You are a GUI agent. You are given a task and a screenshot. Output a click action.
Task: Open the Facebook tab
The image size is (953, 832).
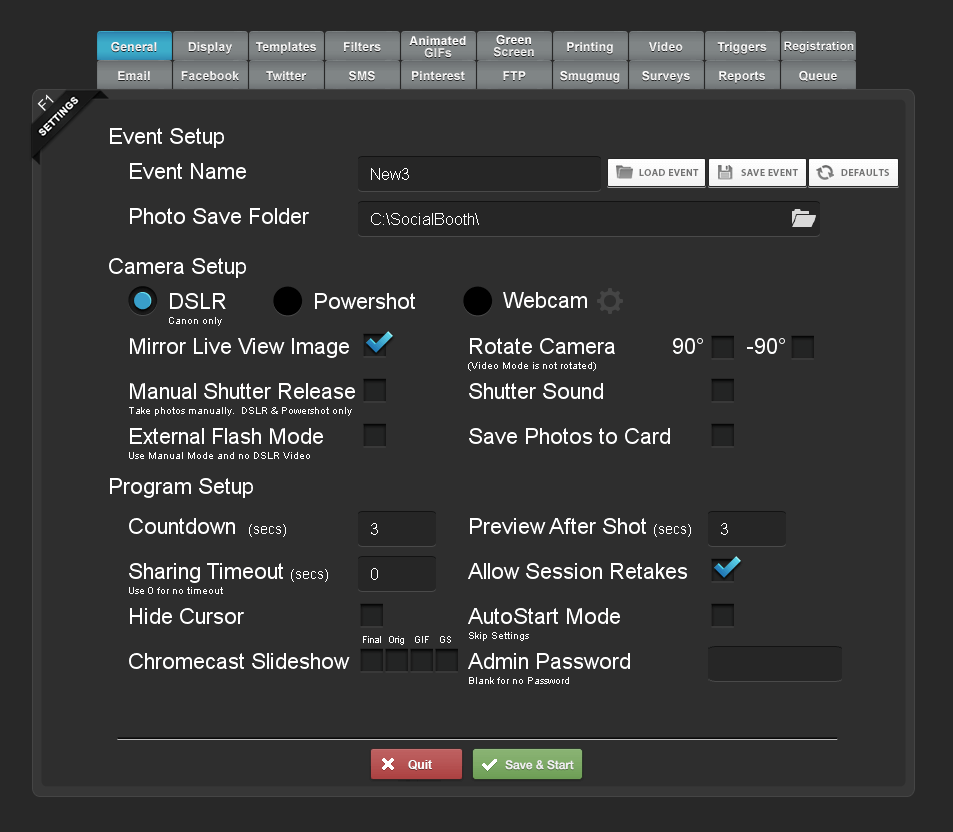point(210,75)
